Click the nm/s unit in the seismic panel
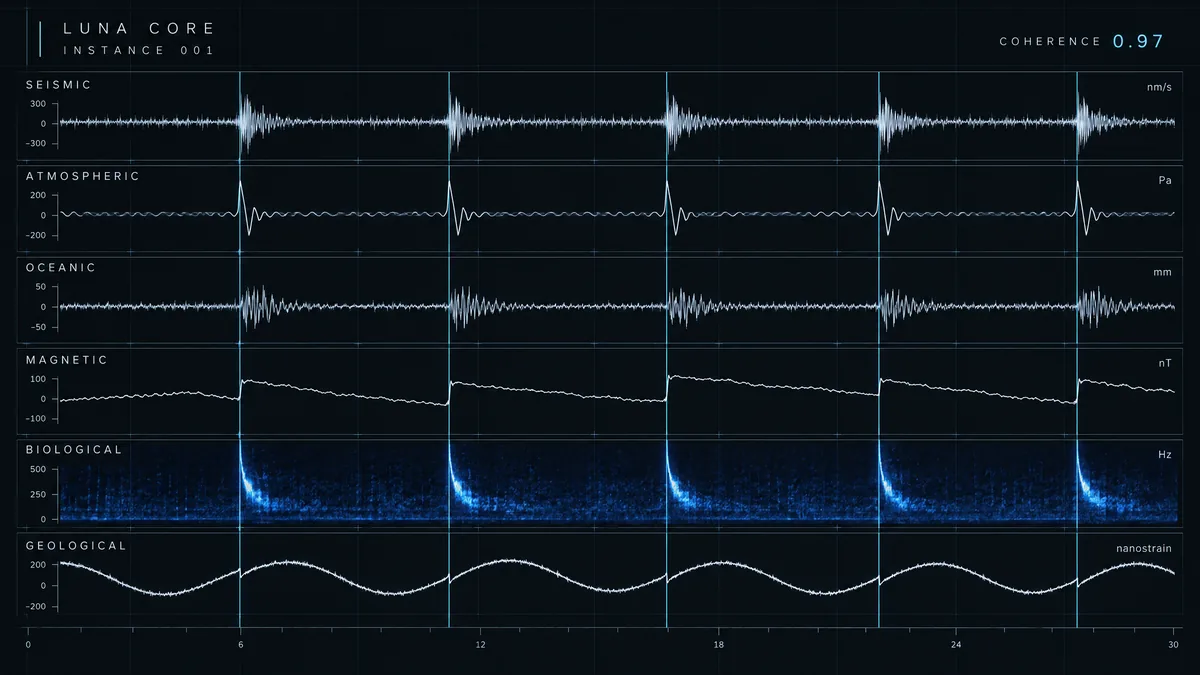This screenshot has height=675, width=1200. click(1159, 88)
